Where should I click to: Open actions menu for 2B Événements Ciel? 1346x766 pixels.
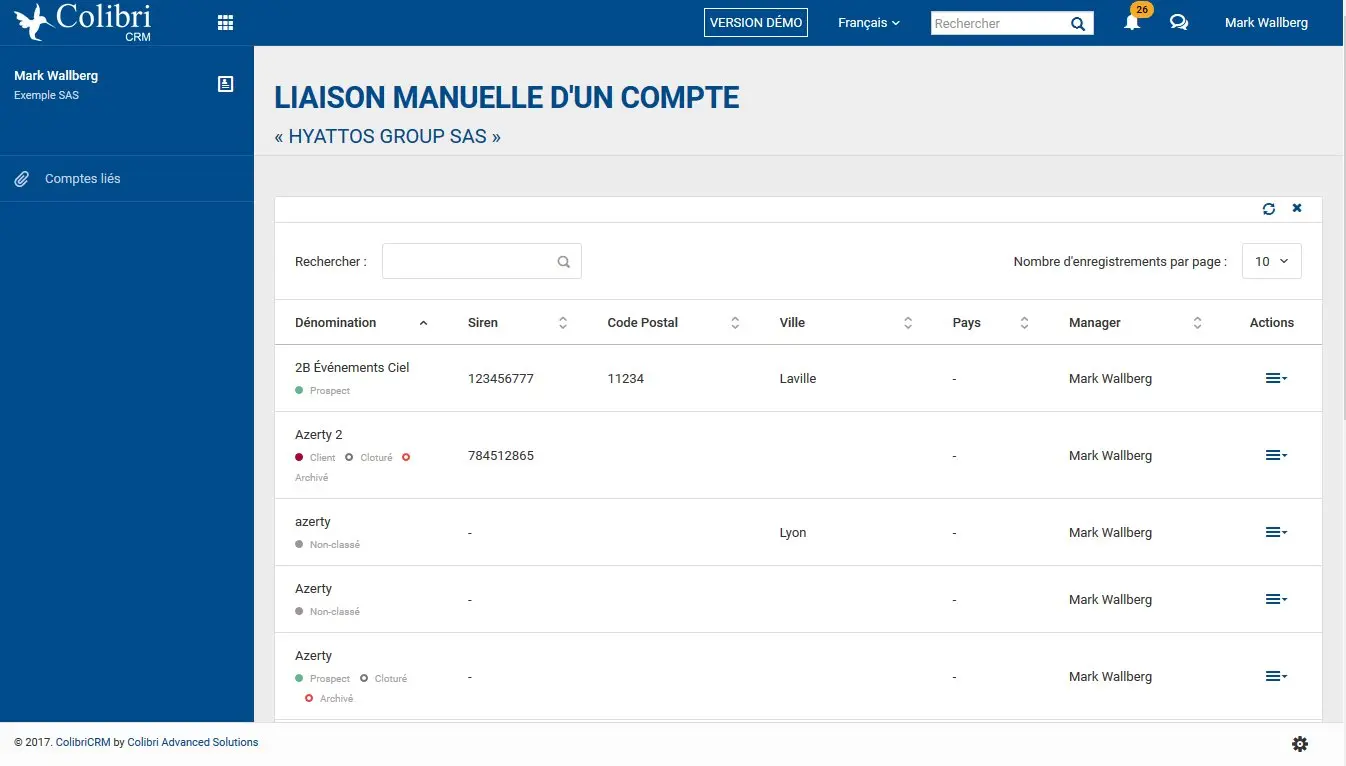coord(1275,378)
